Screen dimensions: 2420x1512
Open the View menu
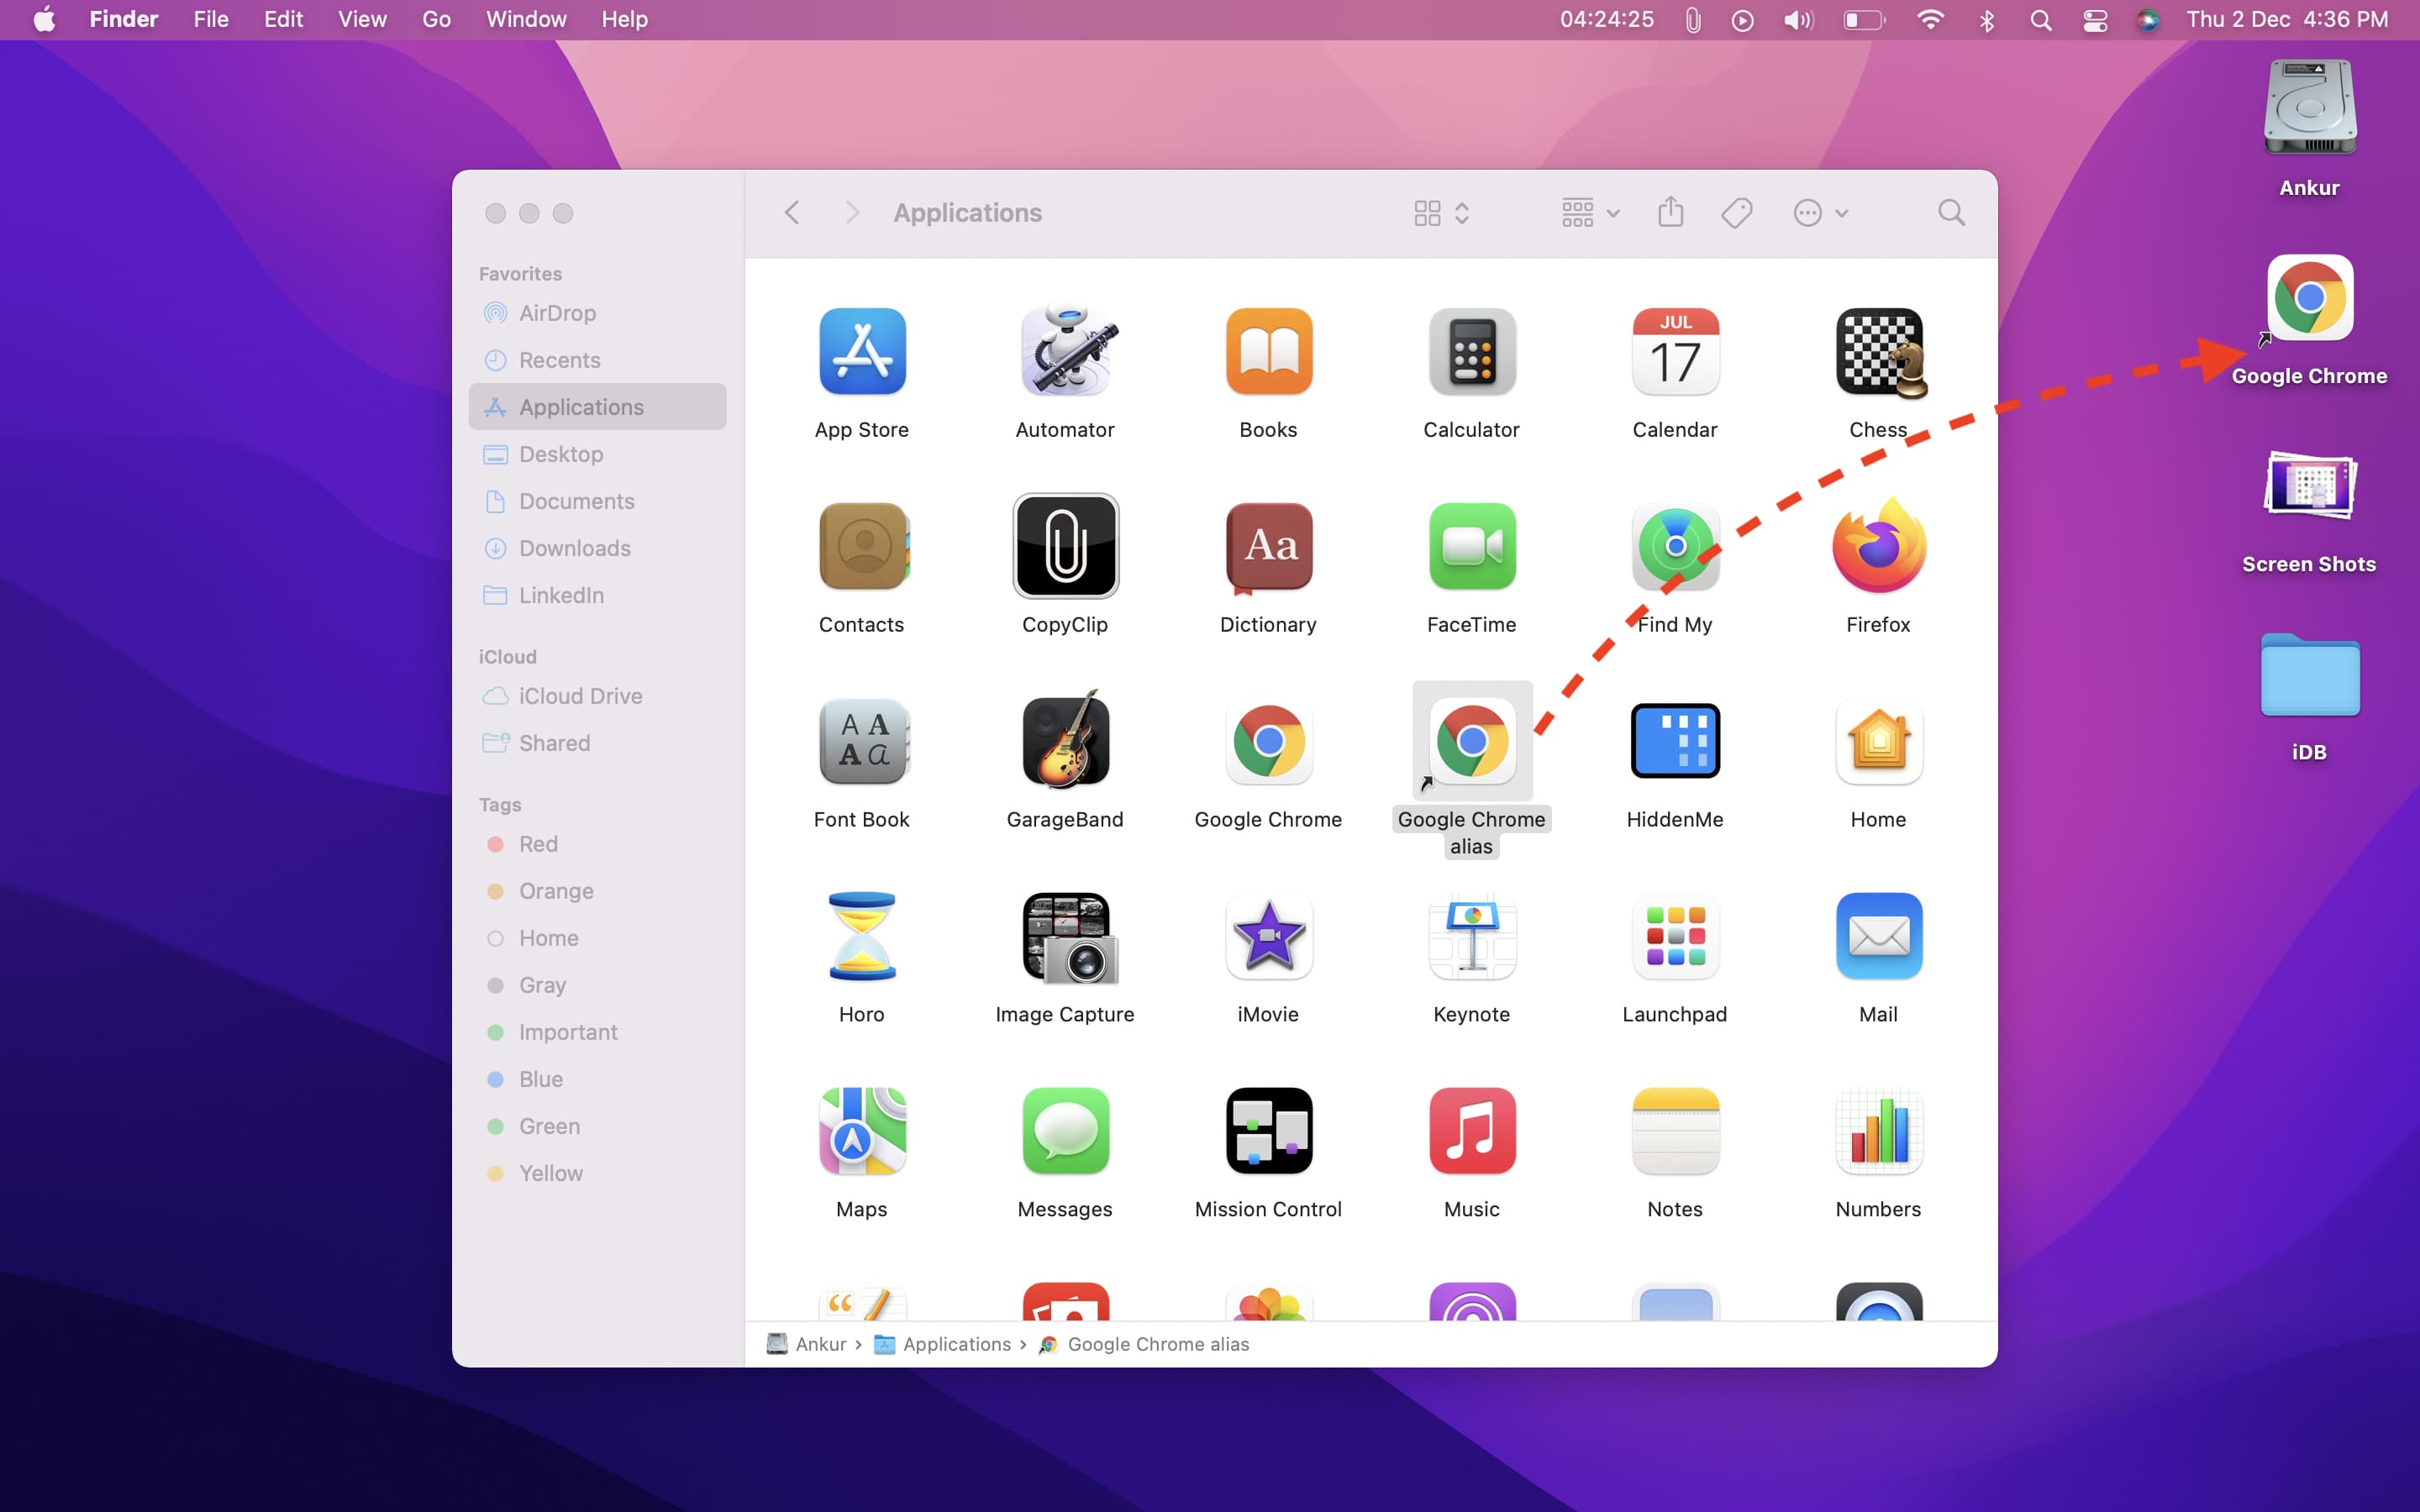tap(362, 20)
